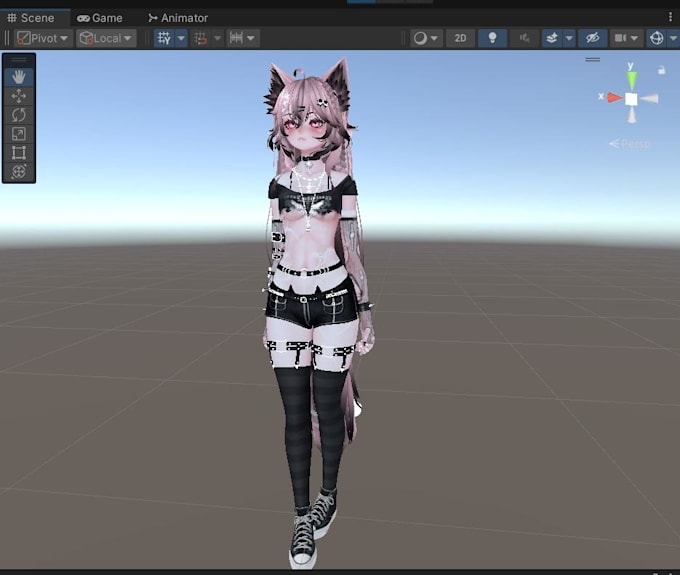
Task: Expand the increment snapping settings arrow
Action: pyautogui.click(x=251, y=38)
